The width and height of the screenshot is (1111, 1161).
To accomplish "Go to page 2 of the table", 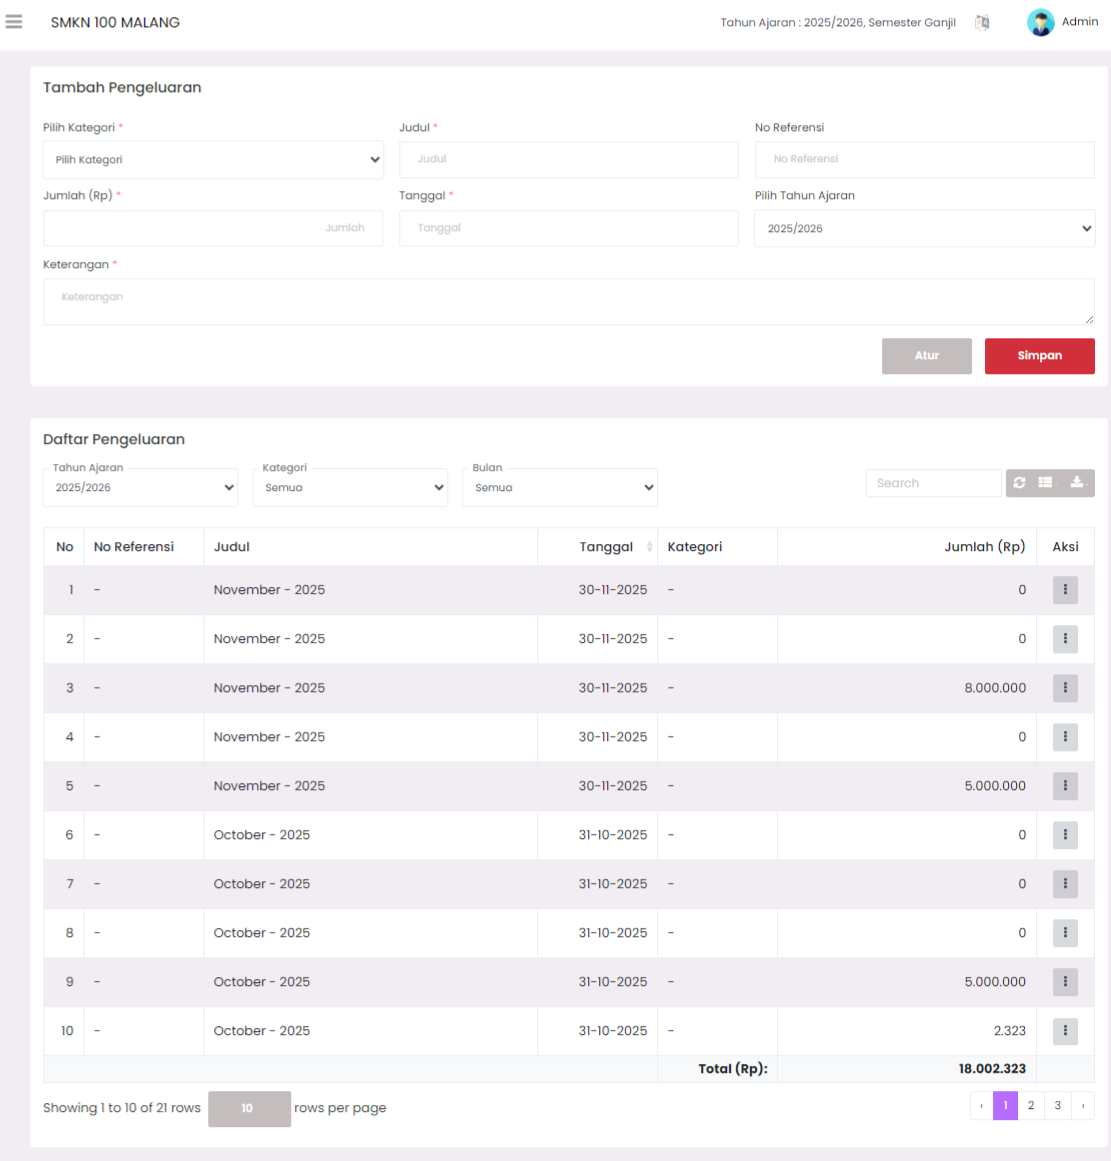I will pos(1031,1106).
